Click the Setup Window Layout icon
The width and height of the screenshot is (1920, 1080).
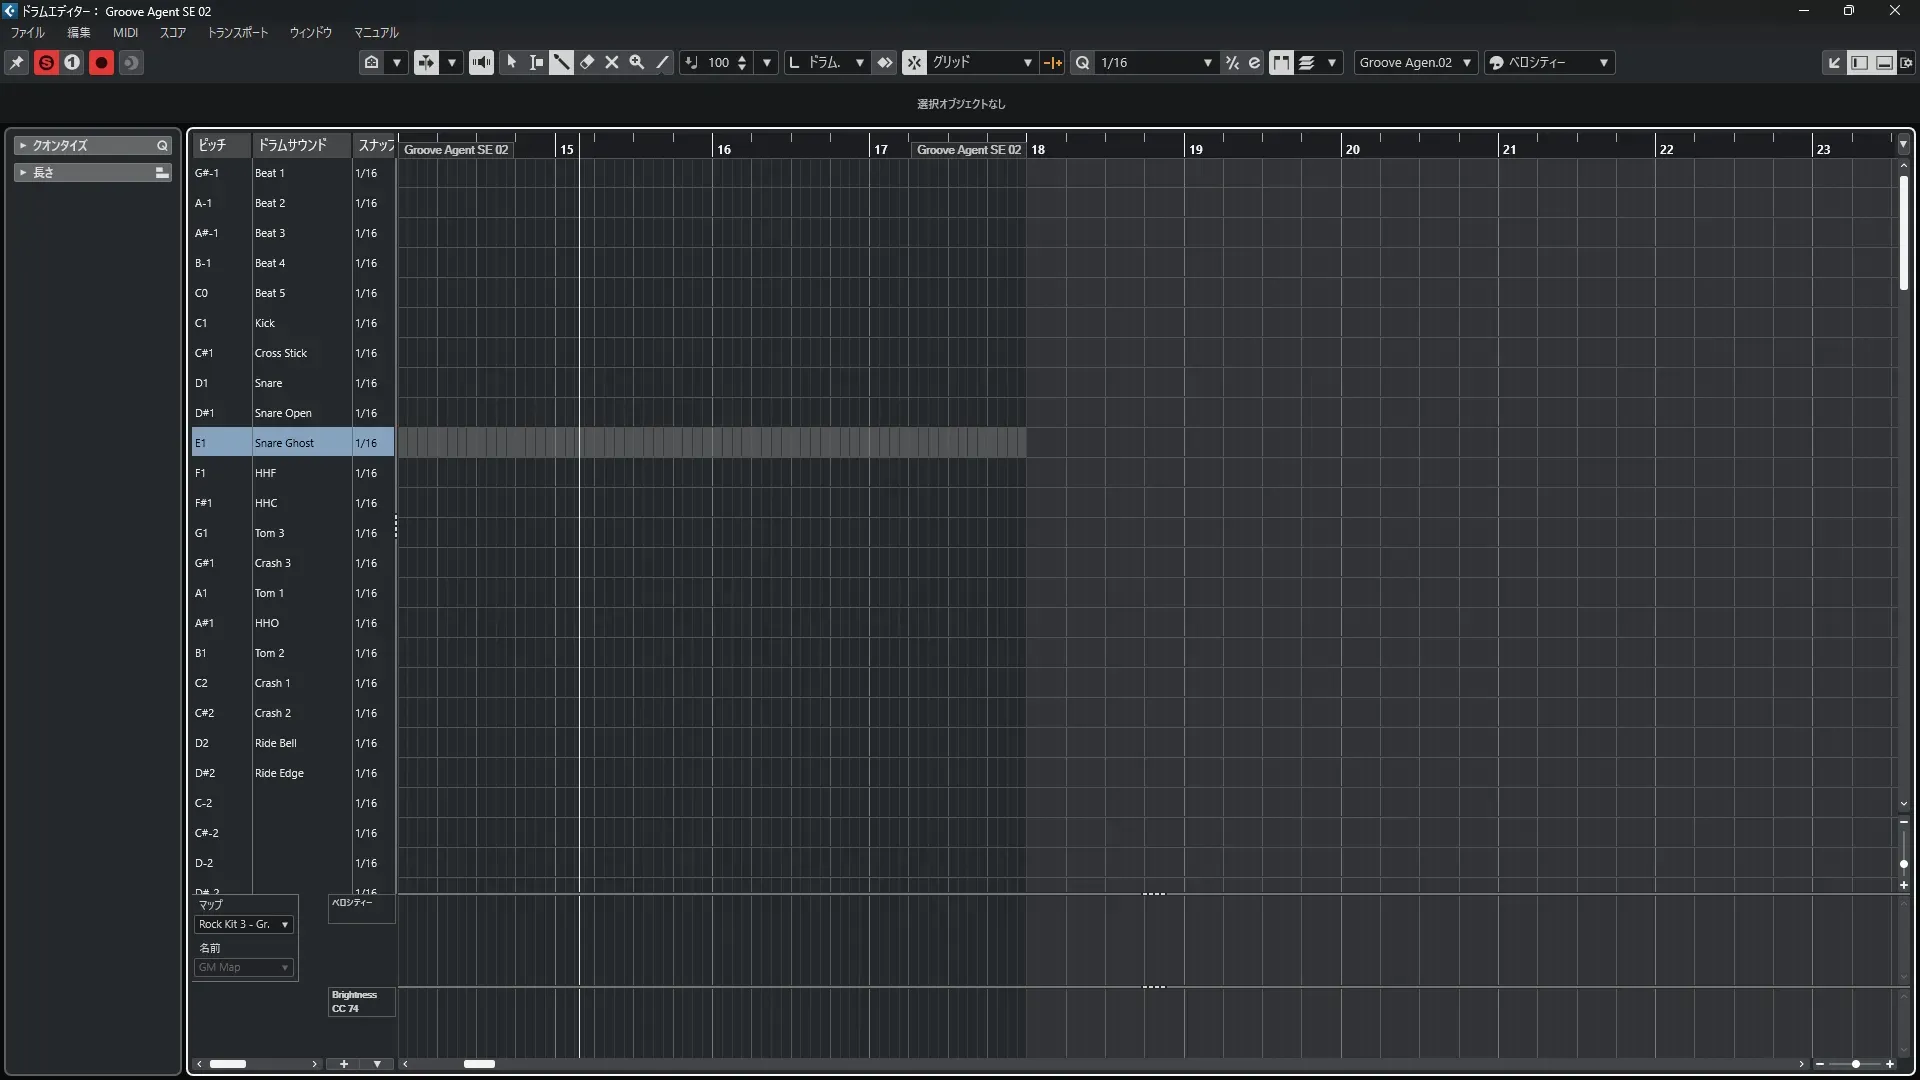(1907, 62)
